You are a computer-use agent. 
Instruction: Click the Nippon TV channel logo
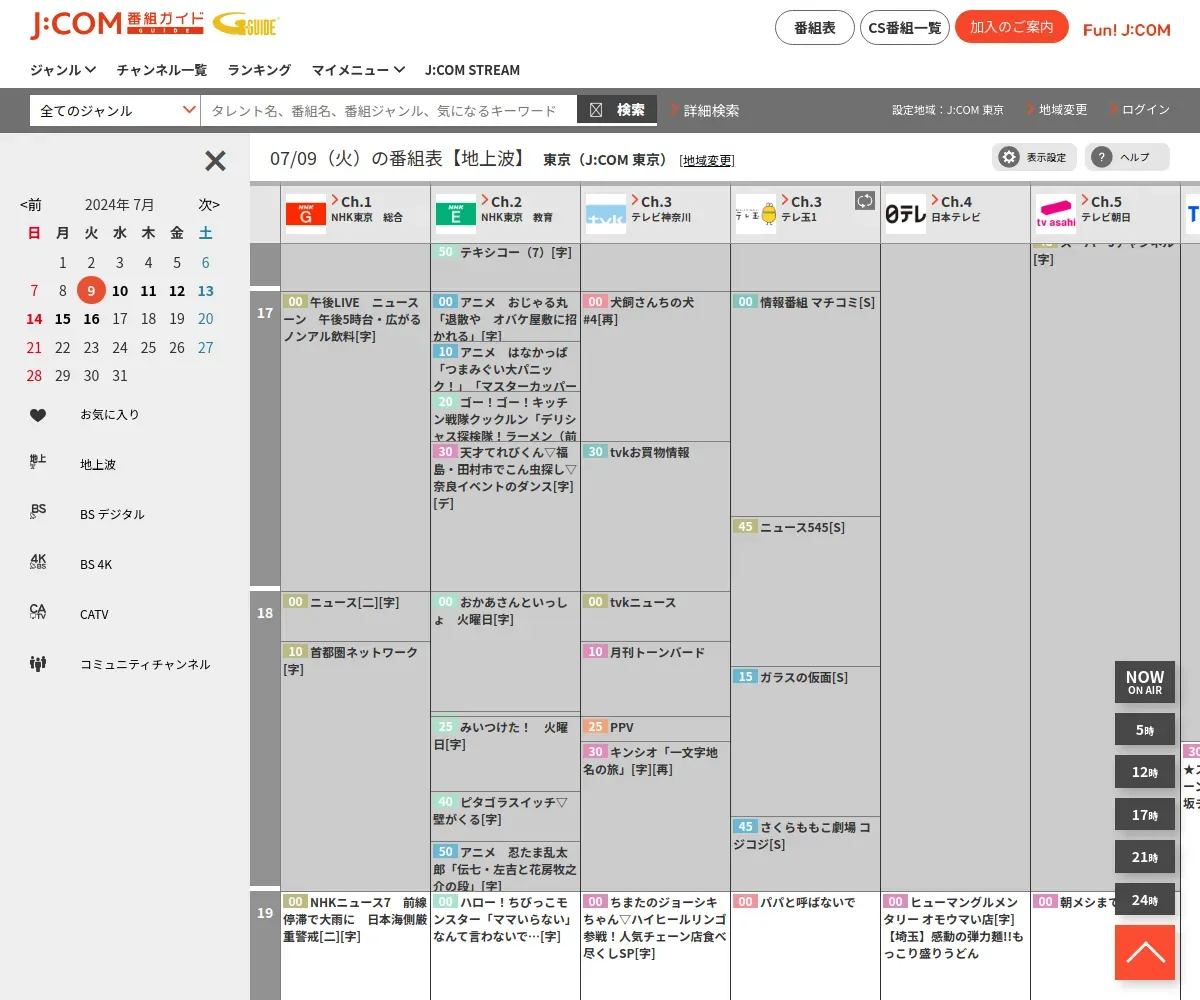906,214
